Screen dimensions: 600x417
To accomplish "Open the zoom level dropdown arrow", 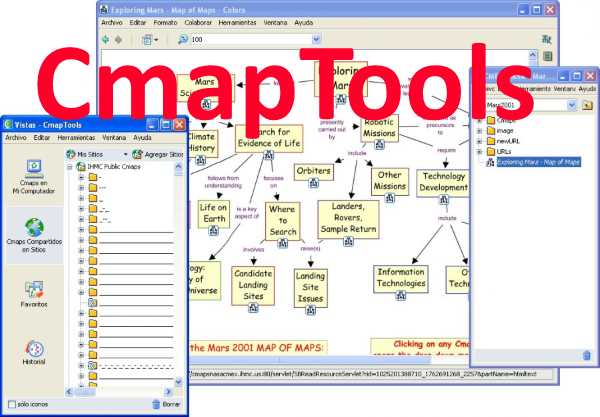I will click(x=316, y=39).
